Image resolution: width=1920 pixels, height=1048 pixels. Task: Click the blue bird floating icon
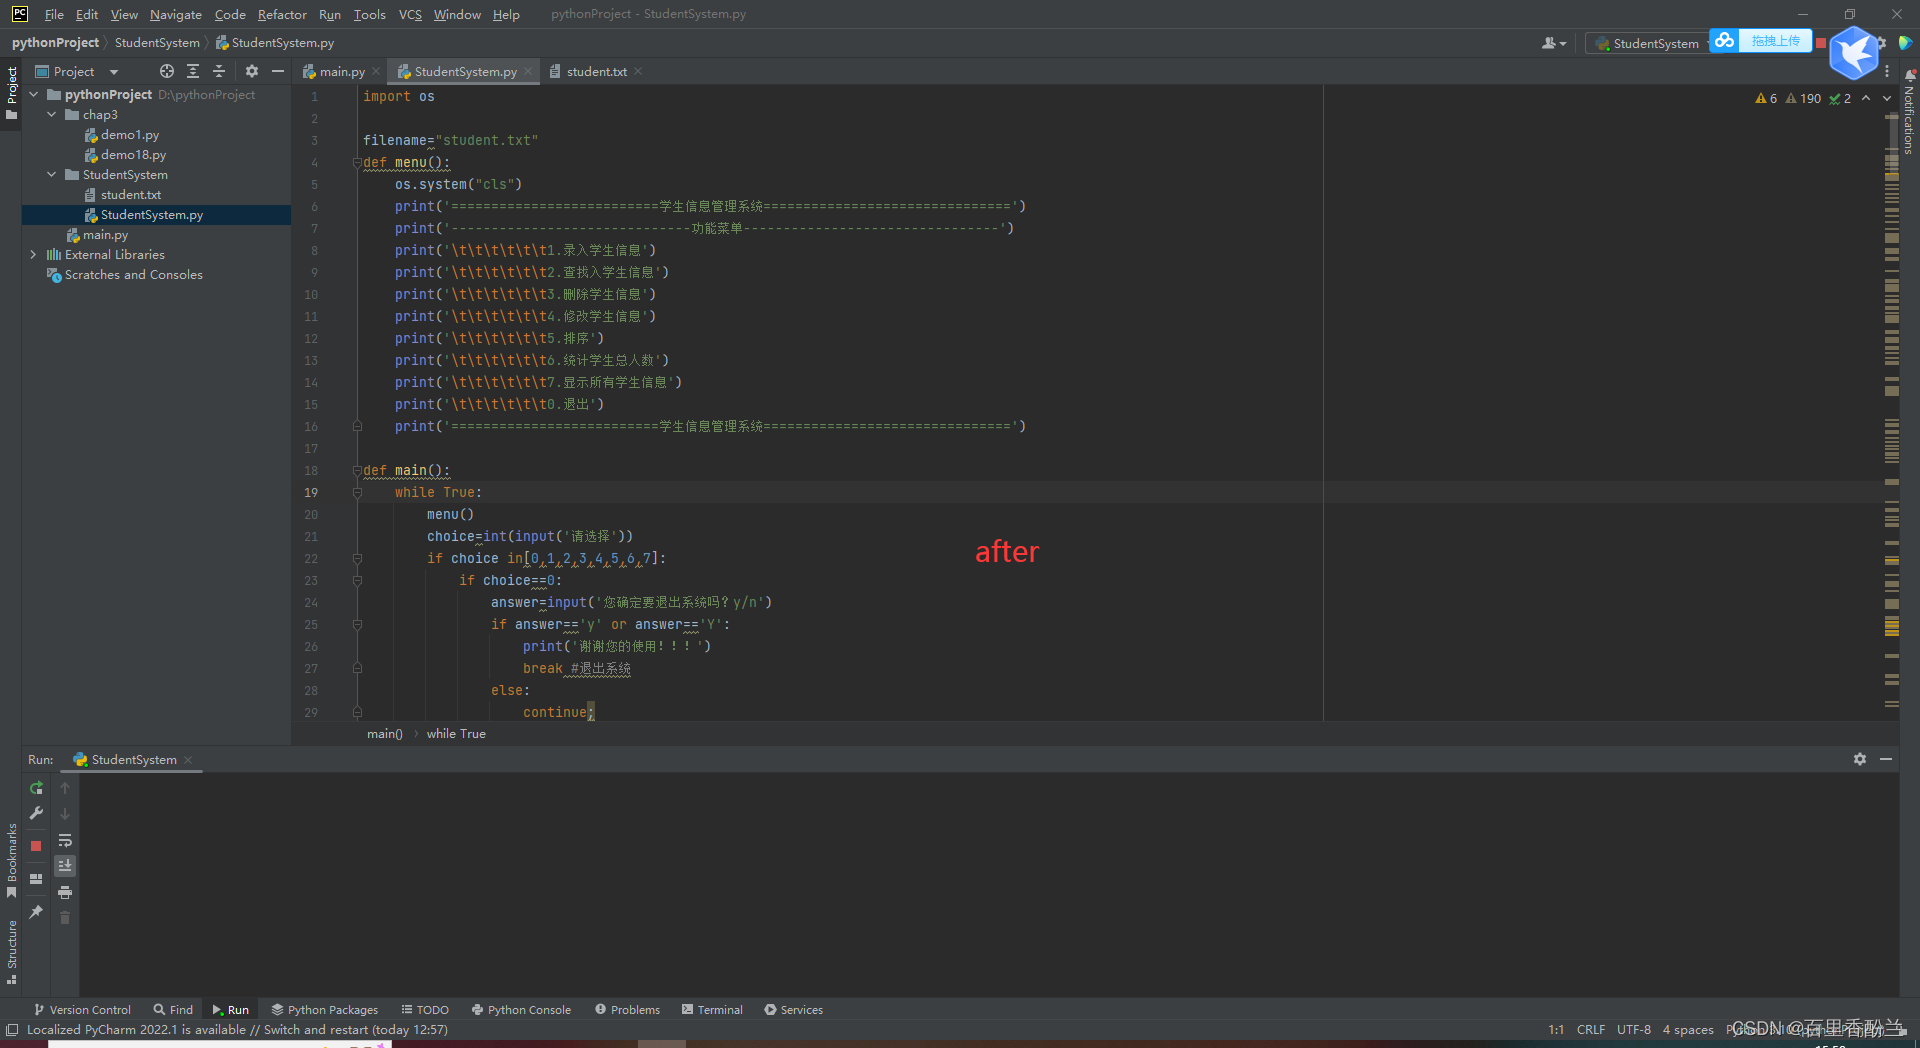pos(1853,53)
